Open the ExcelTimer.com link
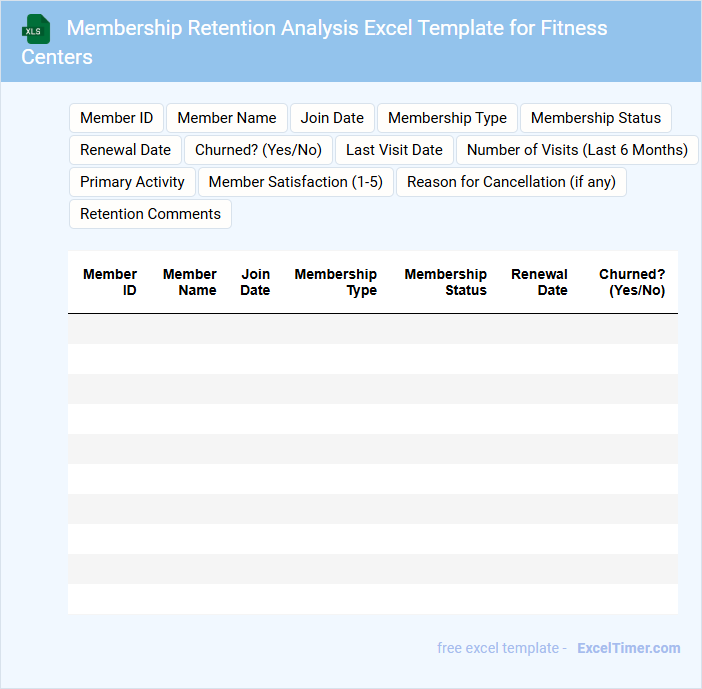 [629, 648]
